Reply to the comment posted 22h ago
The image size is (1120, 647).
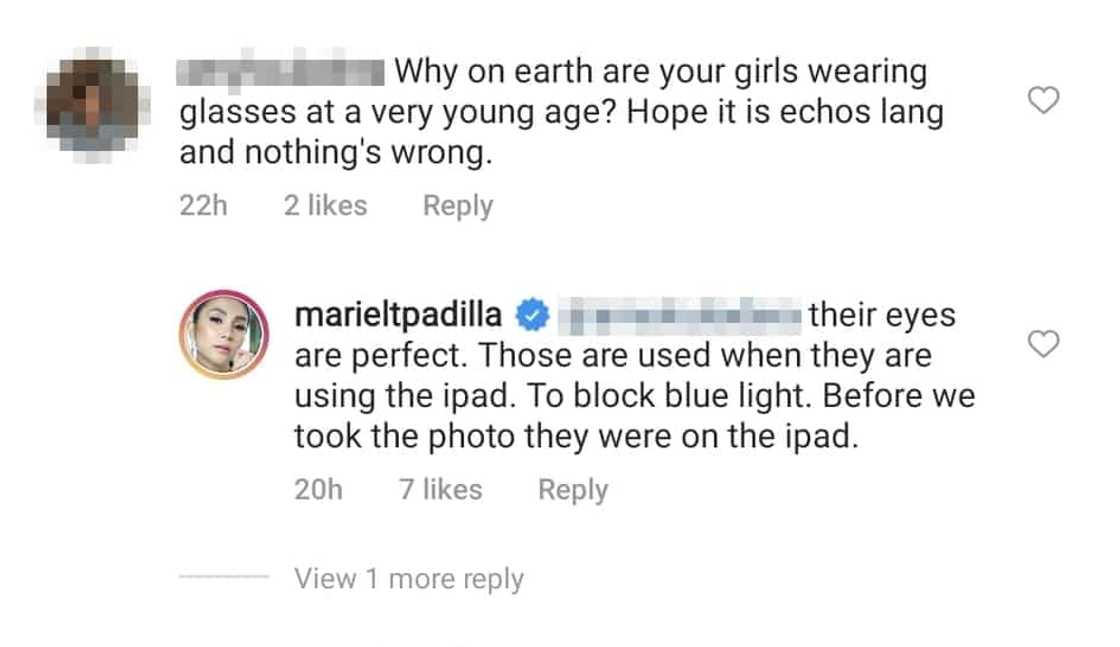457,206
